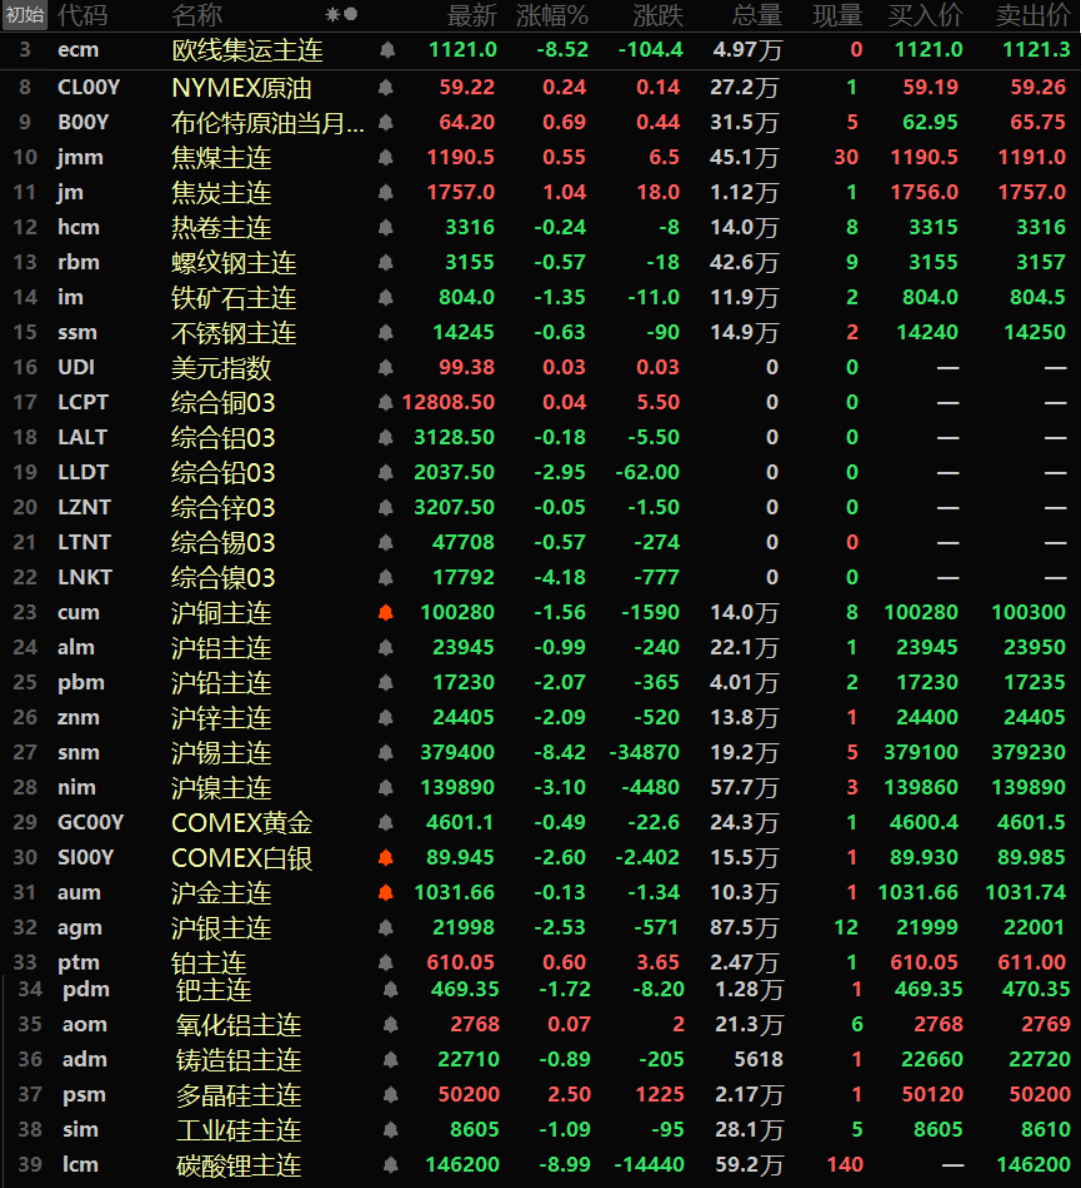This screenshot has height=1188, width=1082.
Task: Click the bell icon next to 美元指数
Action: (386, 368)
